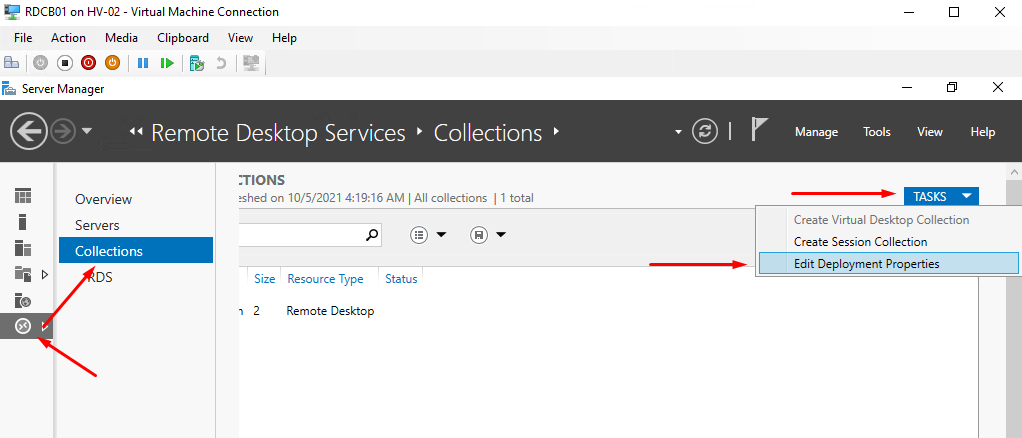Click the collections filter search field
The image size is (1022, 438).
point(300,235)
